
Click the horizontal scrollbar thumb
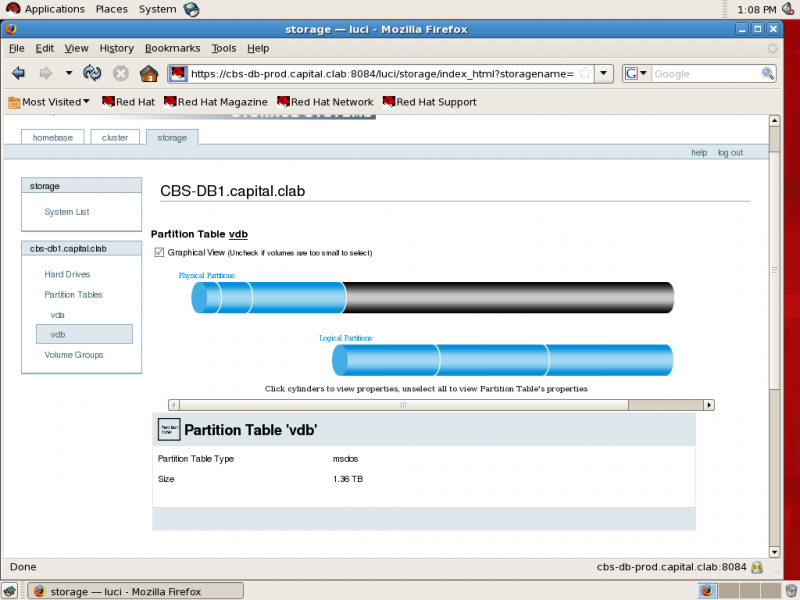pyautogui.click(x=404, y=405)
